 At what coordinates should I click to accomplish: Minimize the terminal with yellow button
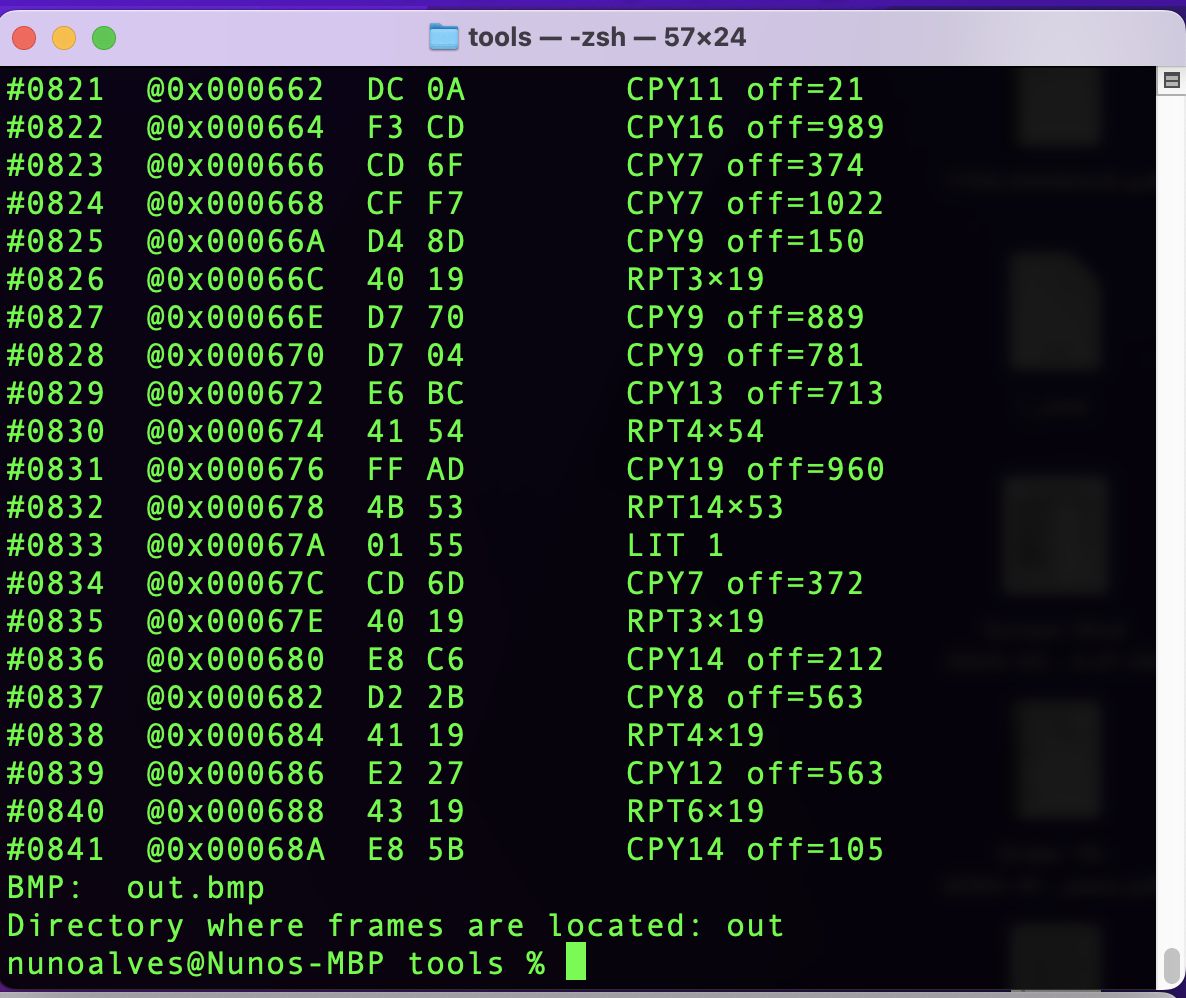click(x=64, y=37)
